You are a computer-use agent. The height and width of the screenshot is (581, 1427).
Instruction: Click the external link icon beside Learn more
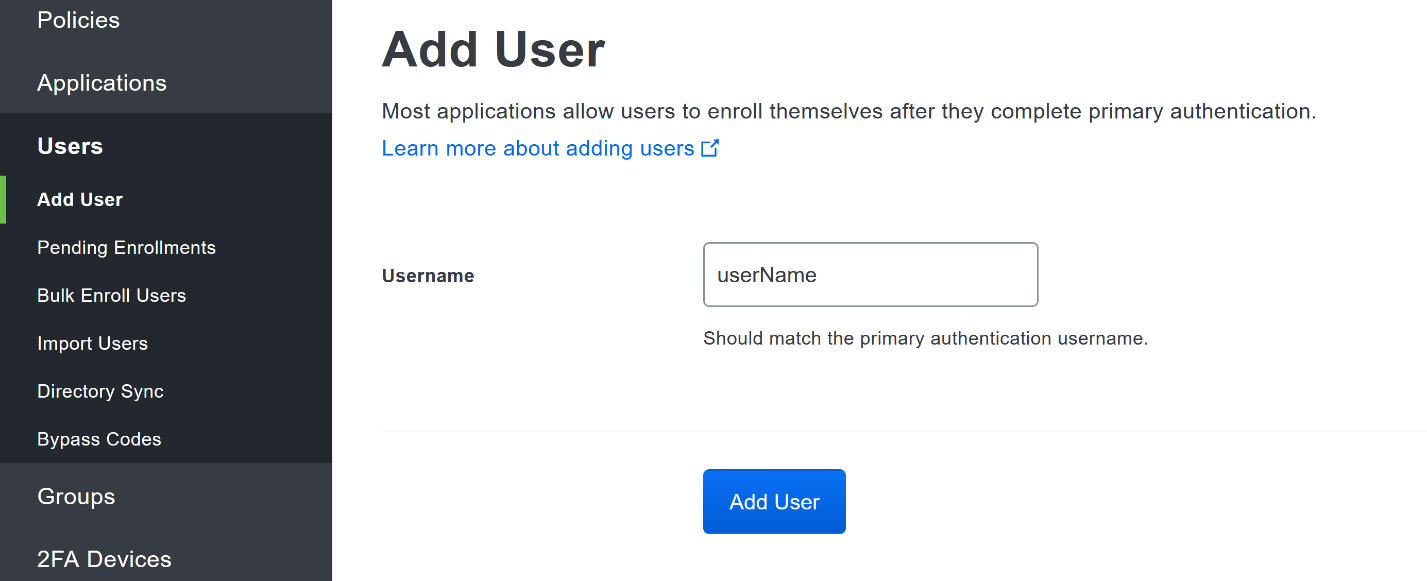710,149
